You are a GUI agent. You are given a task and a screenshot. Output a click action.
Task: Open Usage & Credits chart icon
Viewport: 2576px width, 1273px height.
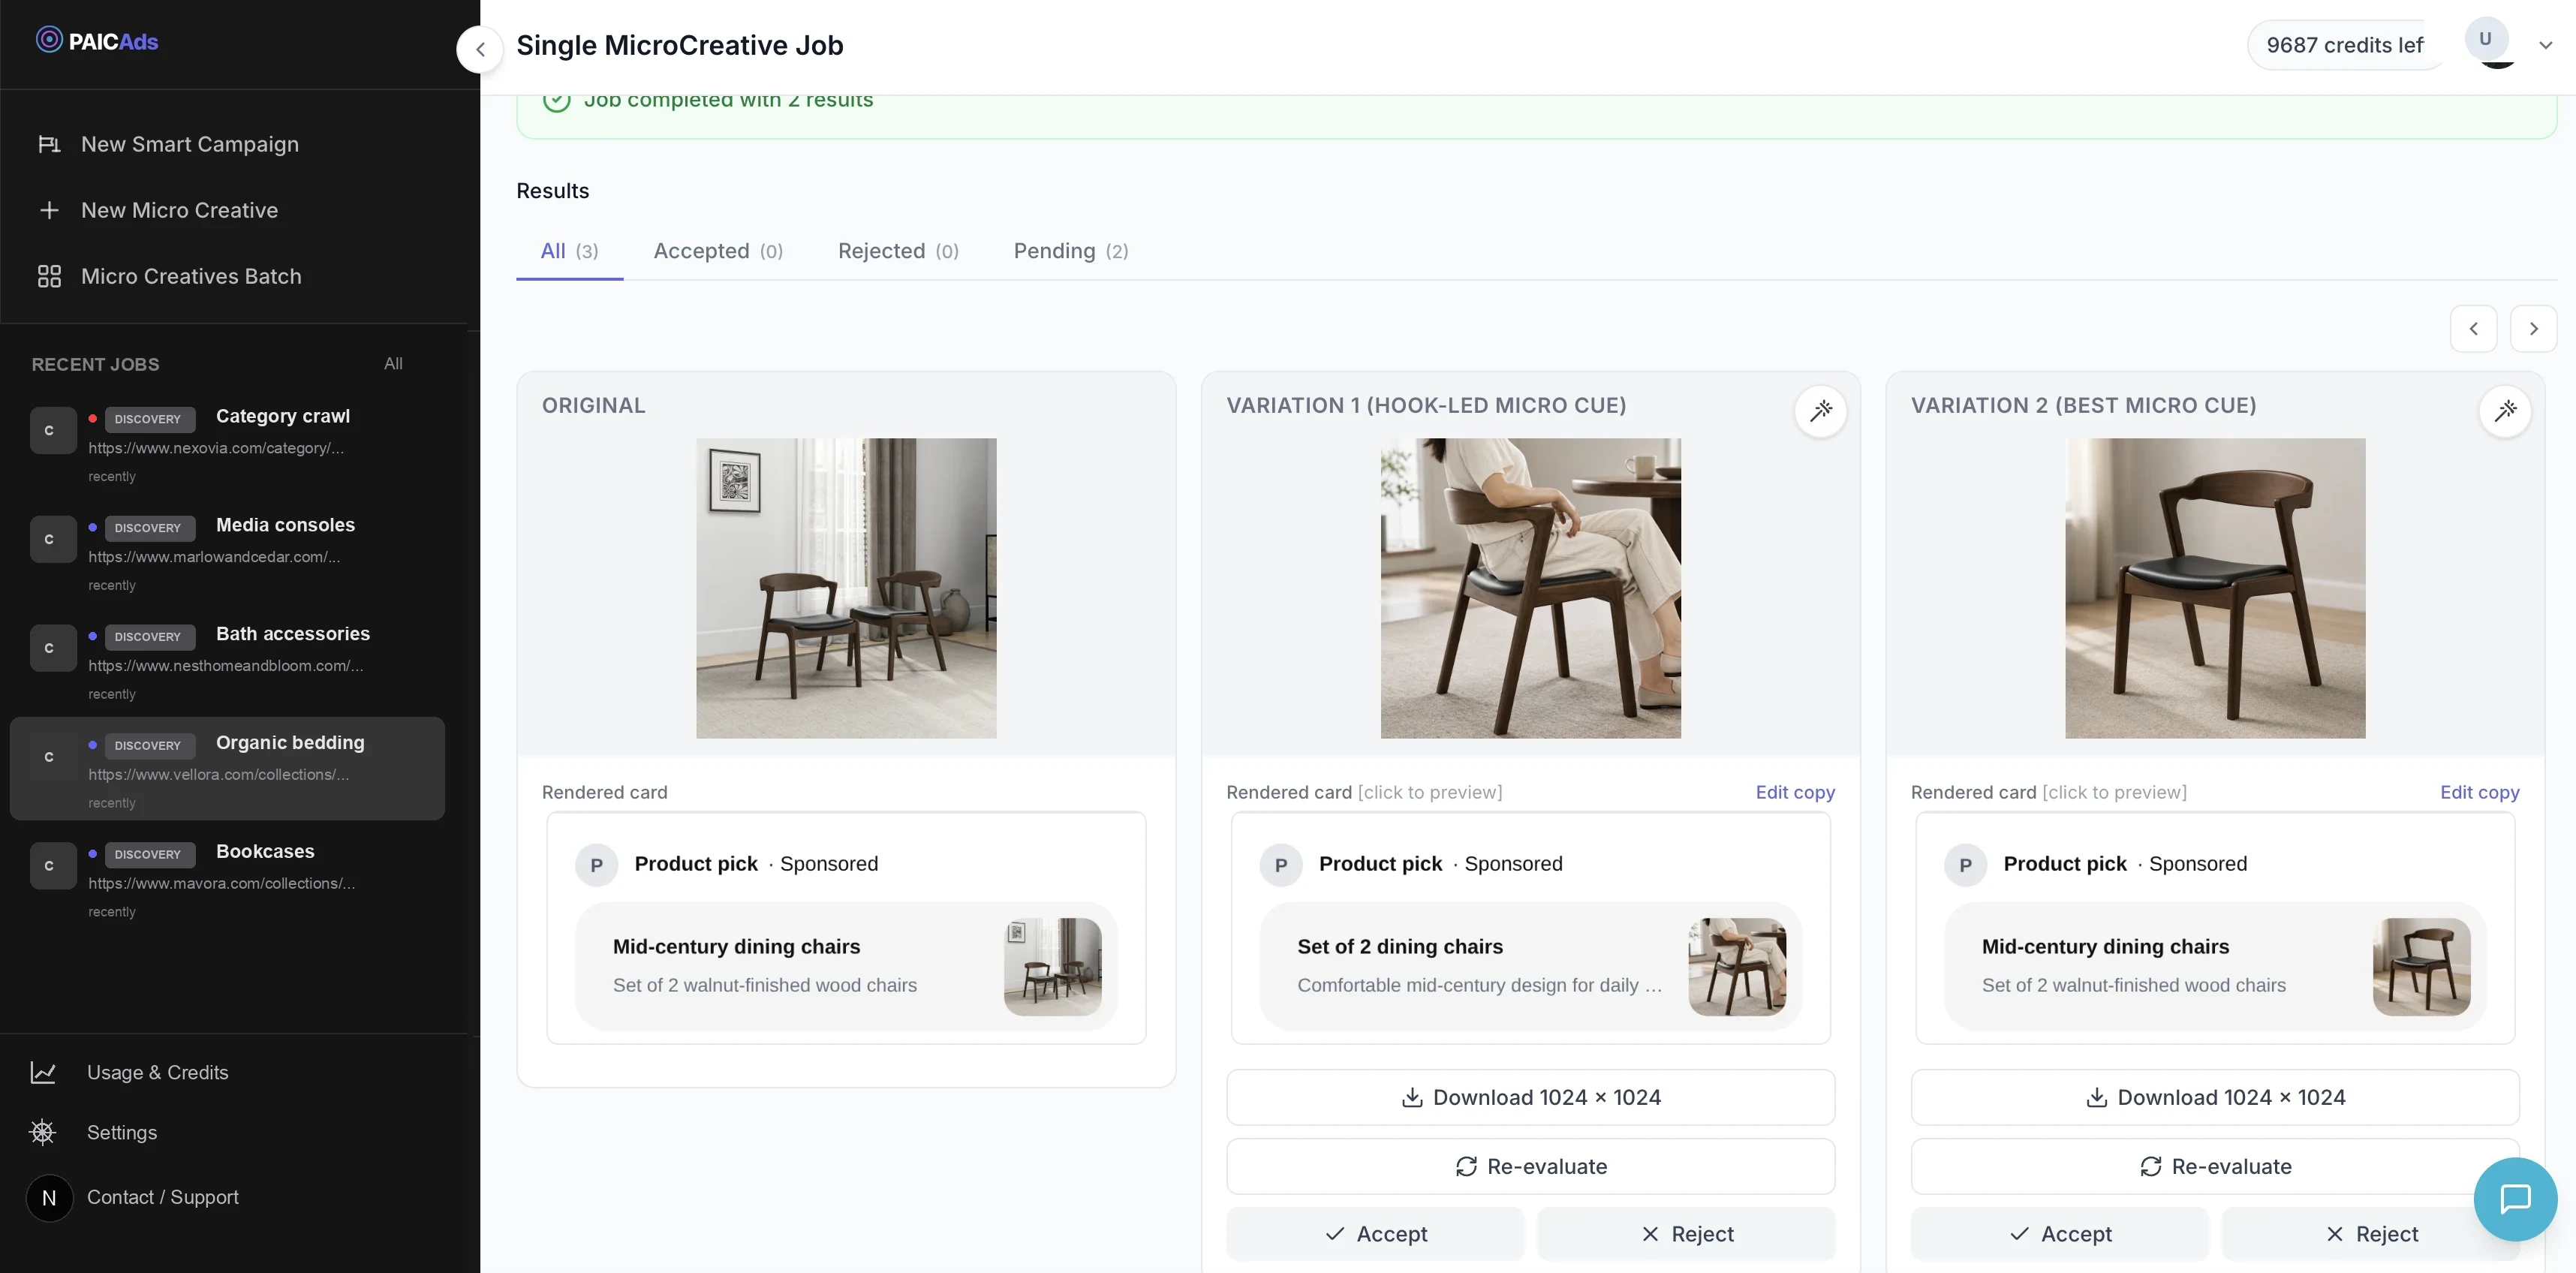pyautogui.click(x=43, y=1072)
